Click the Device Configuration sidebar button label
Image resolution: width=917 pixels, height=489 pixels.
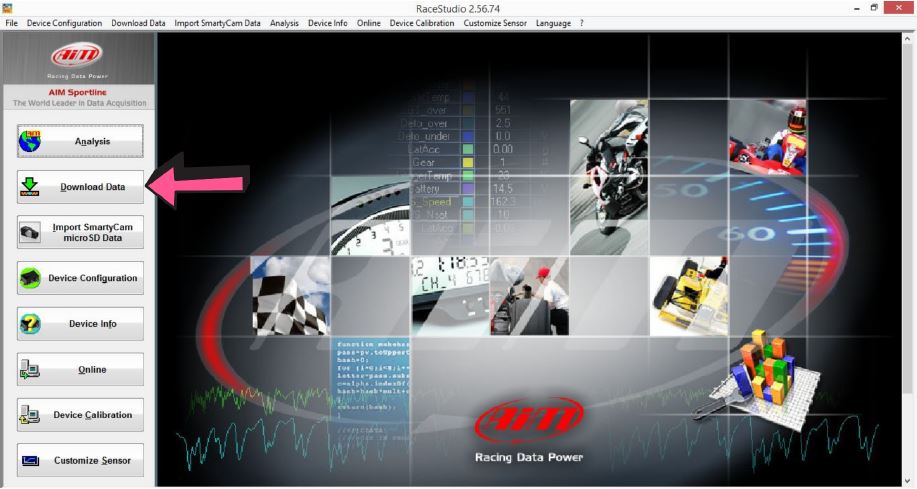tap(92, 278)
